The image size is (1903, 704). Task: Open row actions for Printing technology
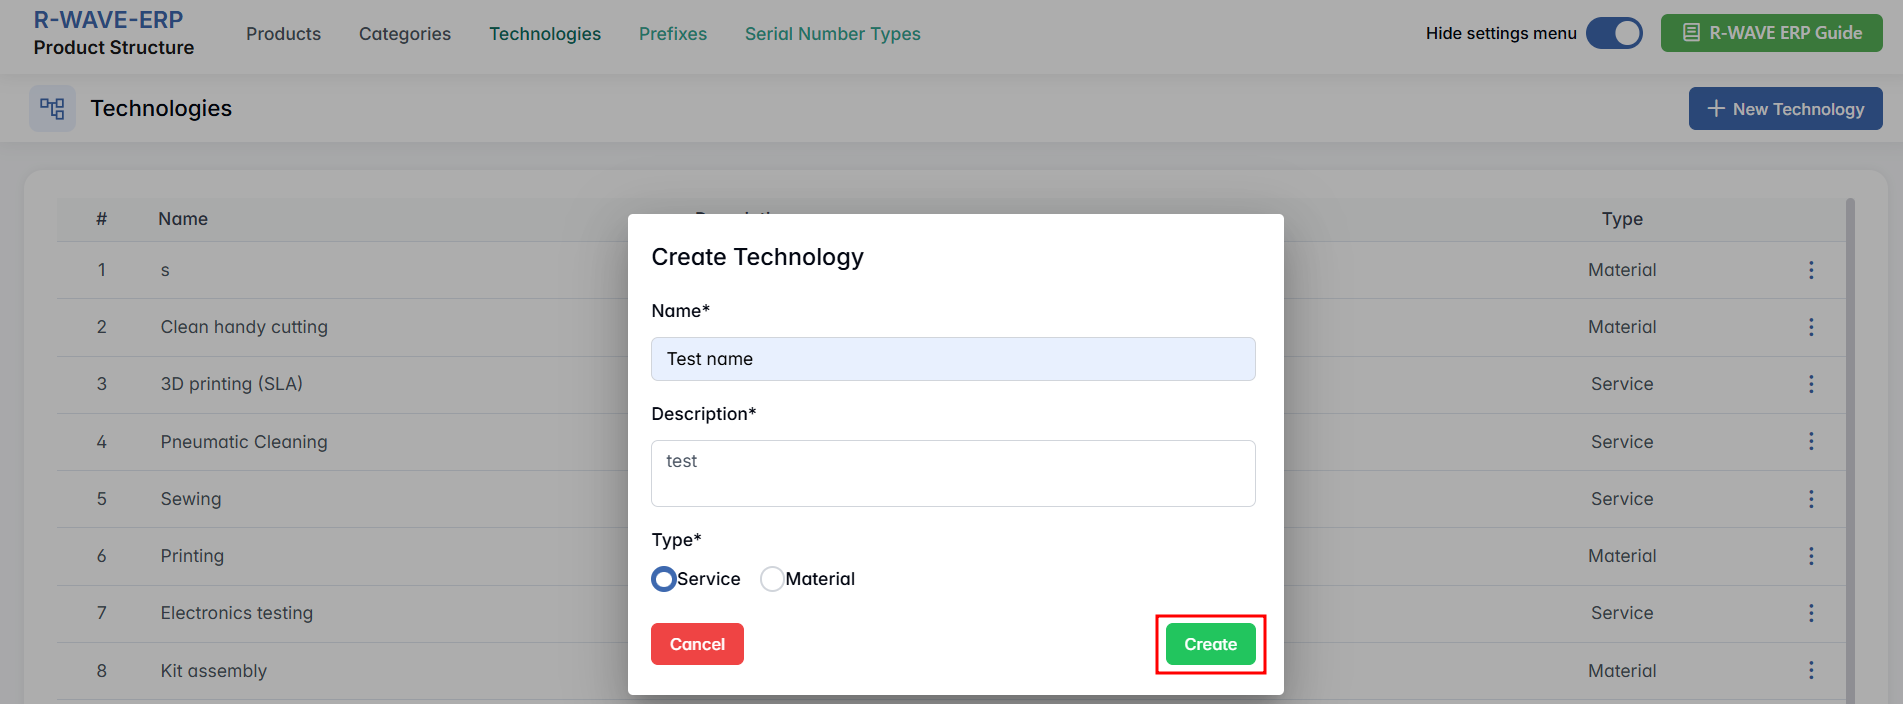1810,556
